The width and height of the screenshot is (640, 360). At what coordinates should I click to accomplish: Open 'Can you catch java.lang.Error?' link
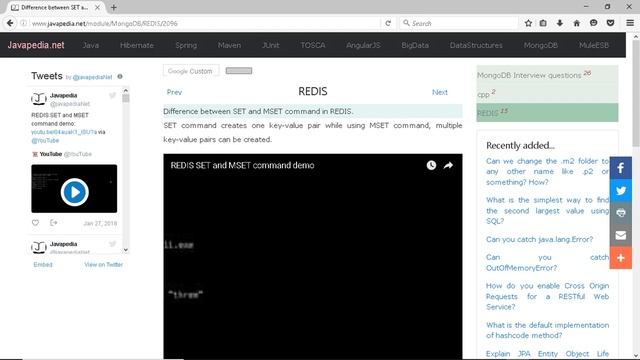tap(539, 239)
